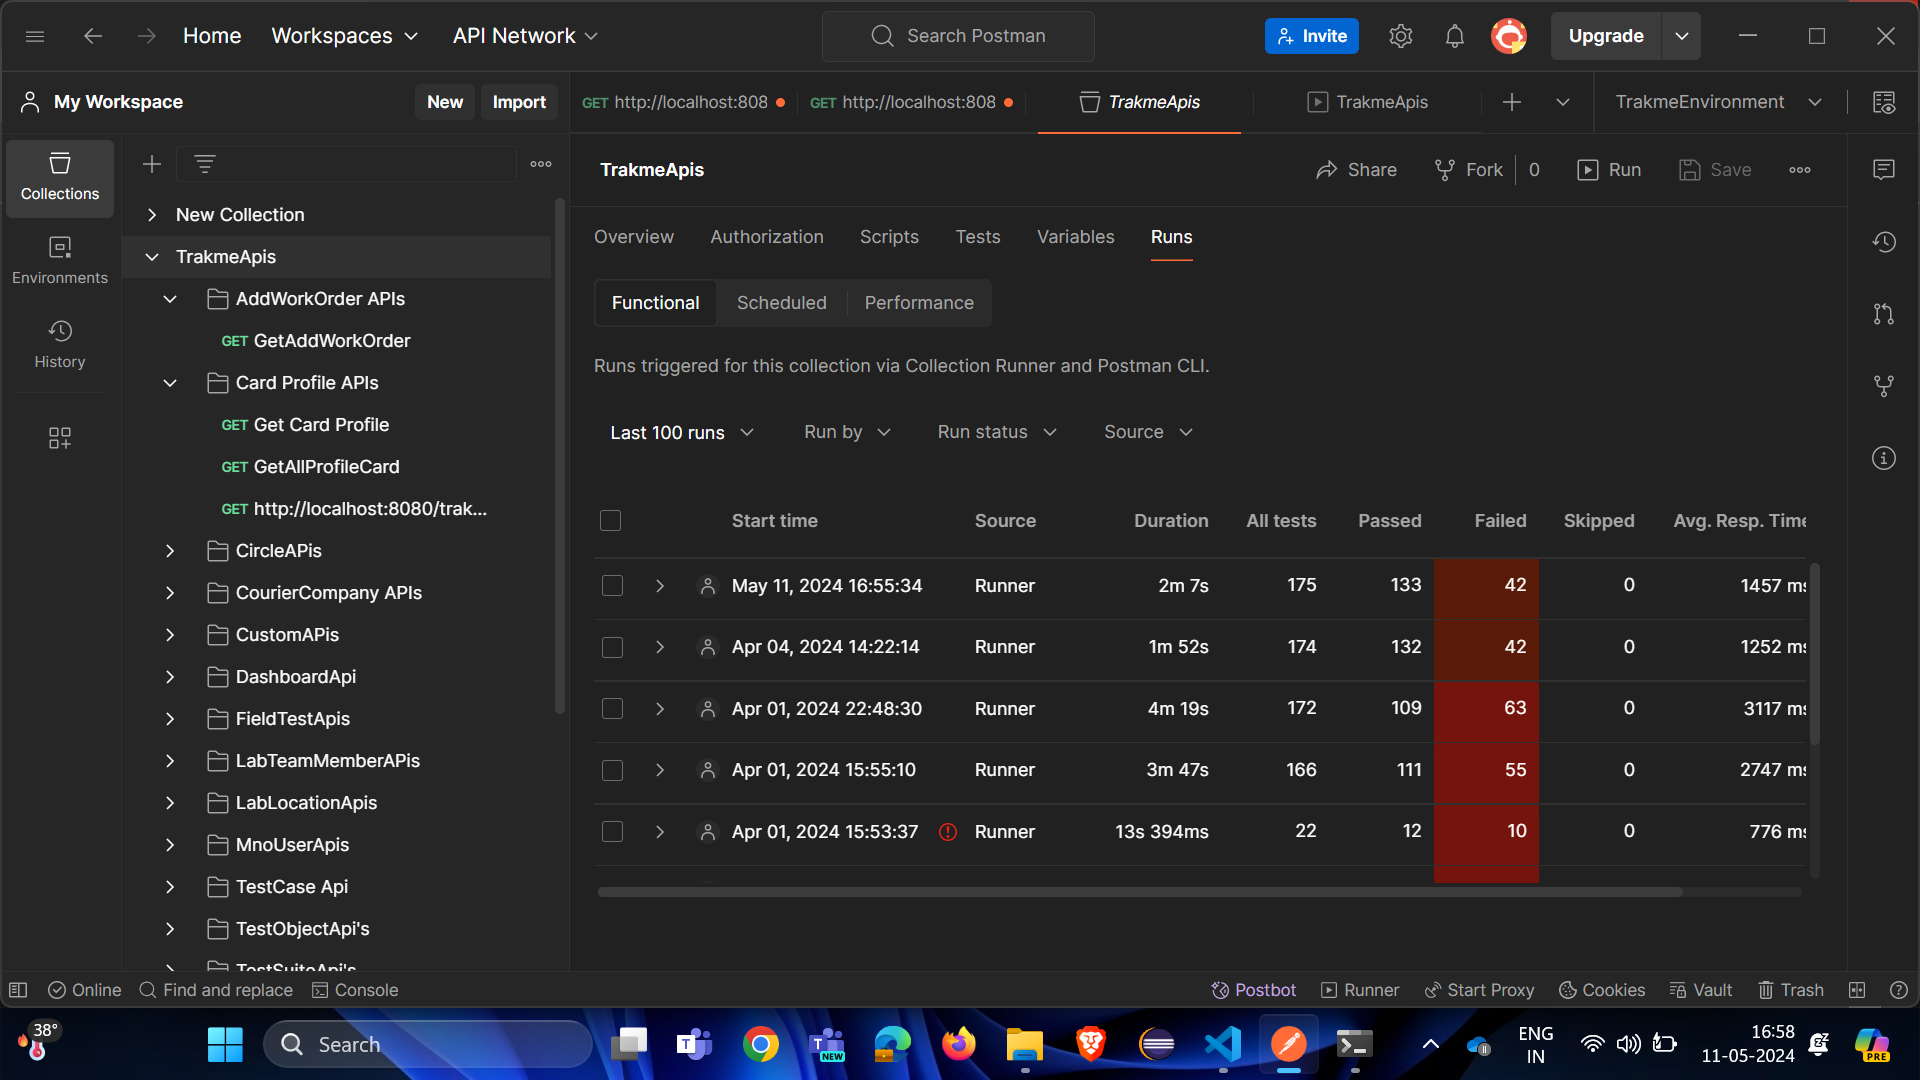Viewport: 1920px width, 1080px height.
Task: Expand the New Collection tree item
Action: click(152, 215)
